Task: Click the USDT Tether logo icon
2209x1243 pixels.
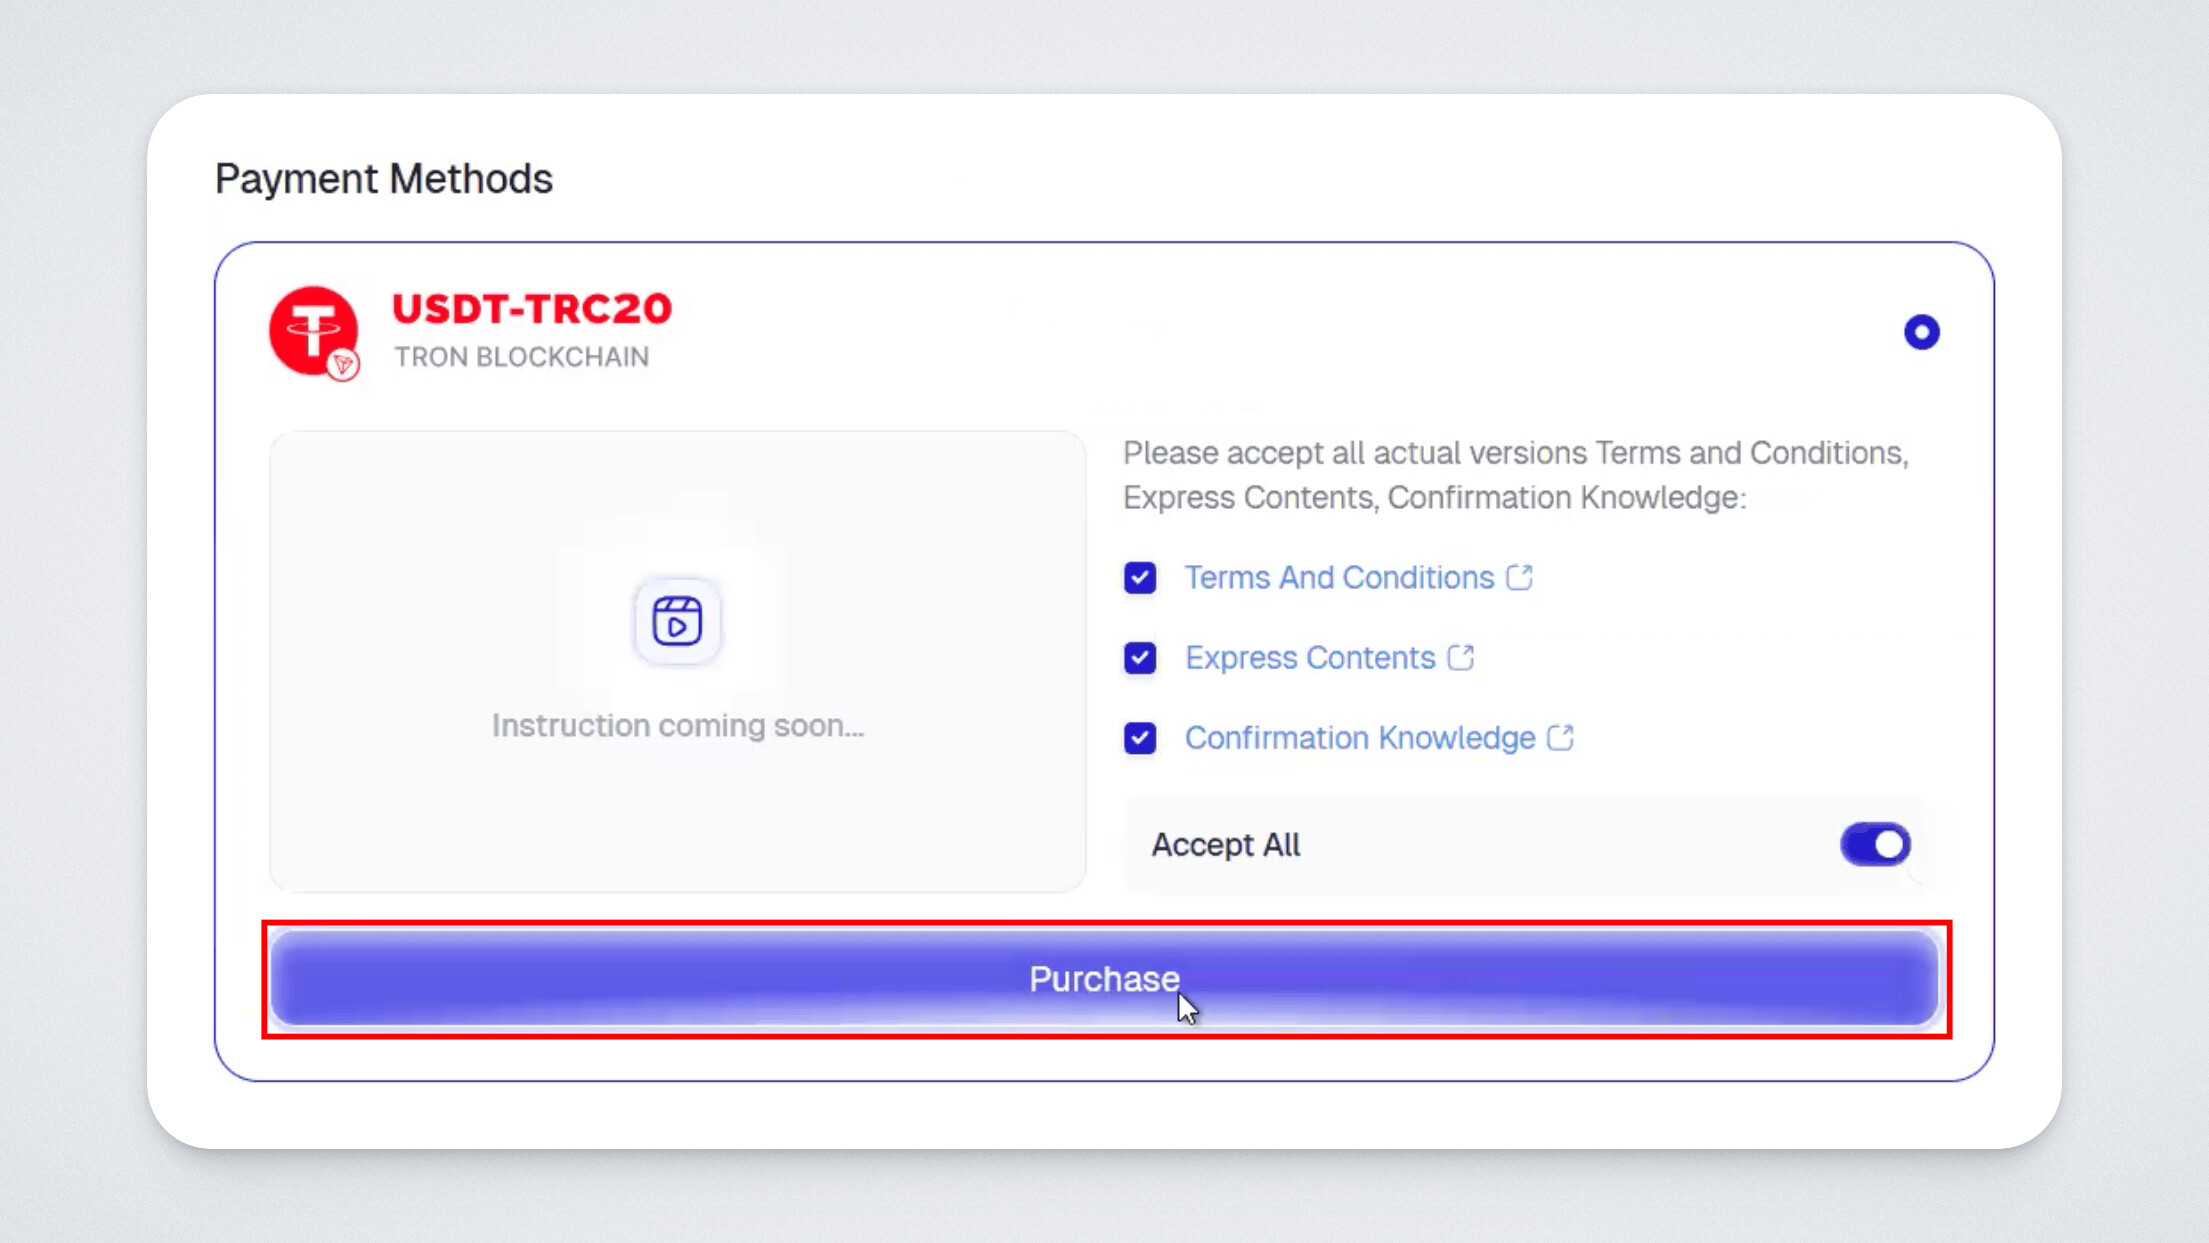Action: click(312, 328)
